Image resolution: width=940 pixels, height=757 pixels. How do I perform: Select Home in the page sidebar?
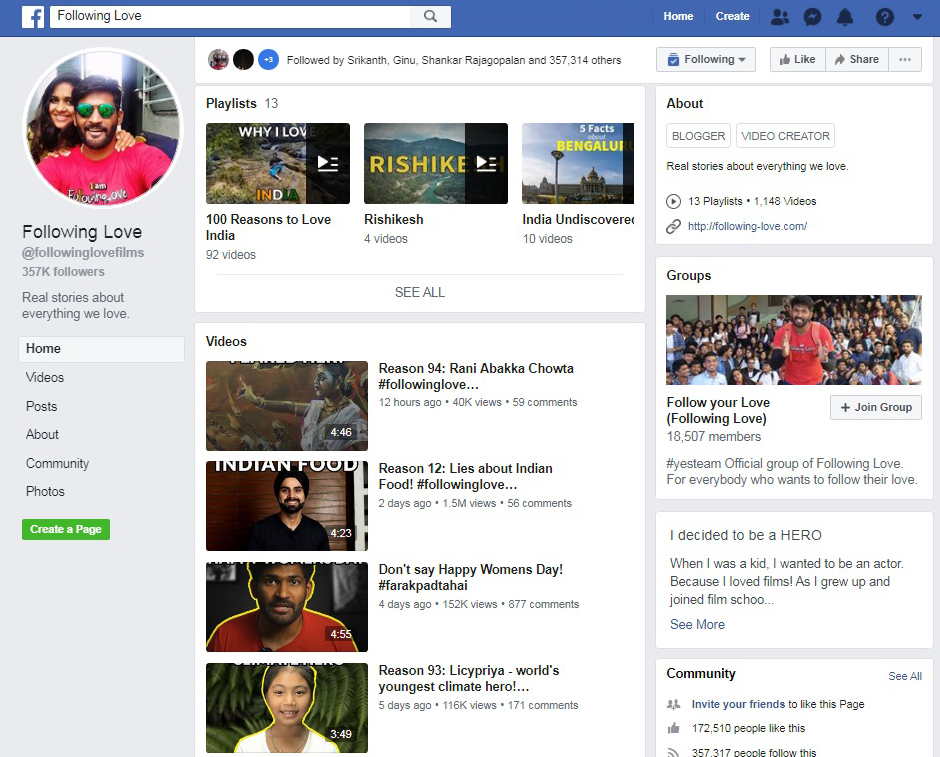click(101, 349)
